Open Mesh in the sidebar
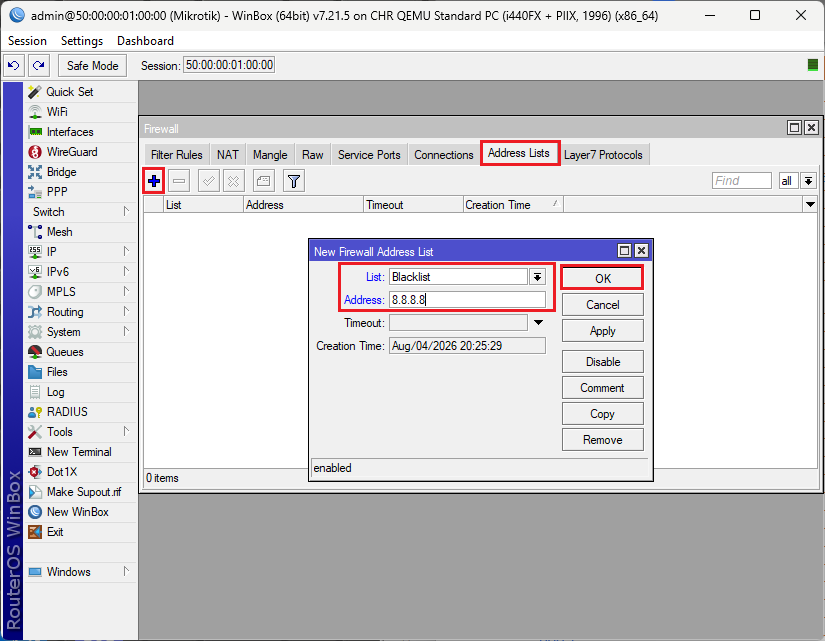 click(x=82, y=232)
